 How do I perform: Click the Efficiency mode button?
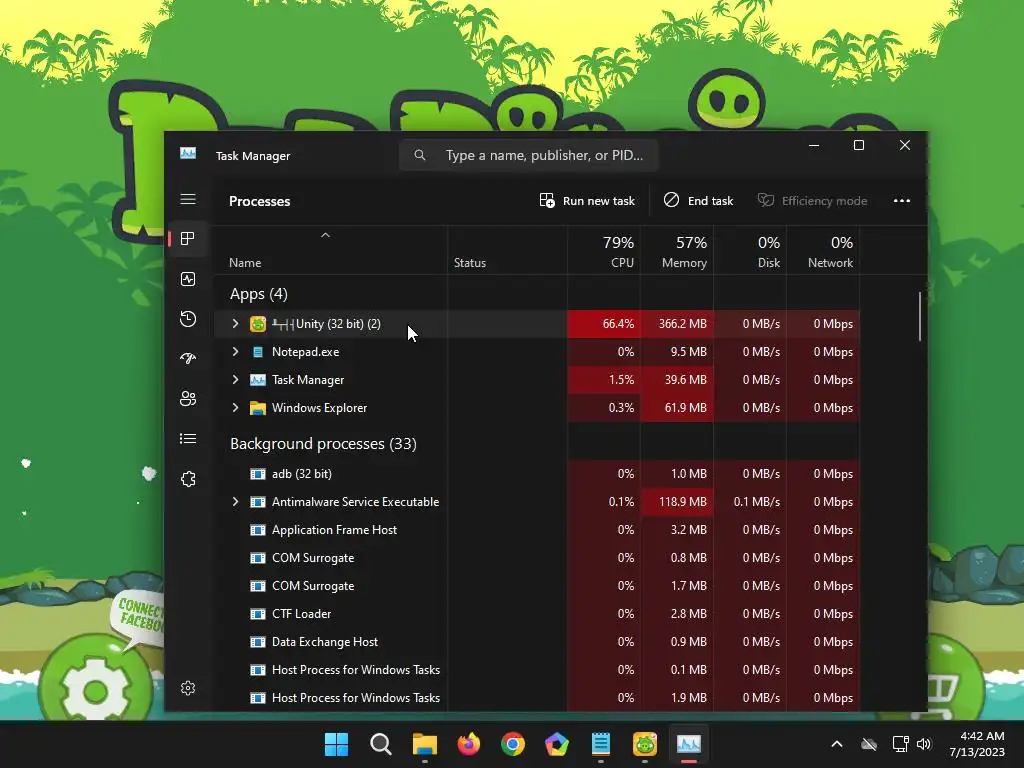812,200
